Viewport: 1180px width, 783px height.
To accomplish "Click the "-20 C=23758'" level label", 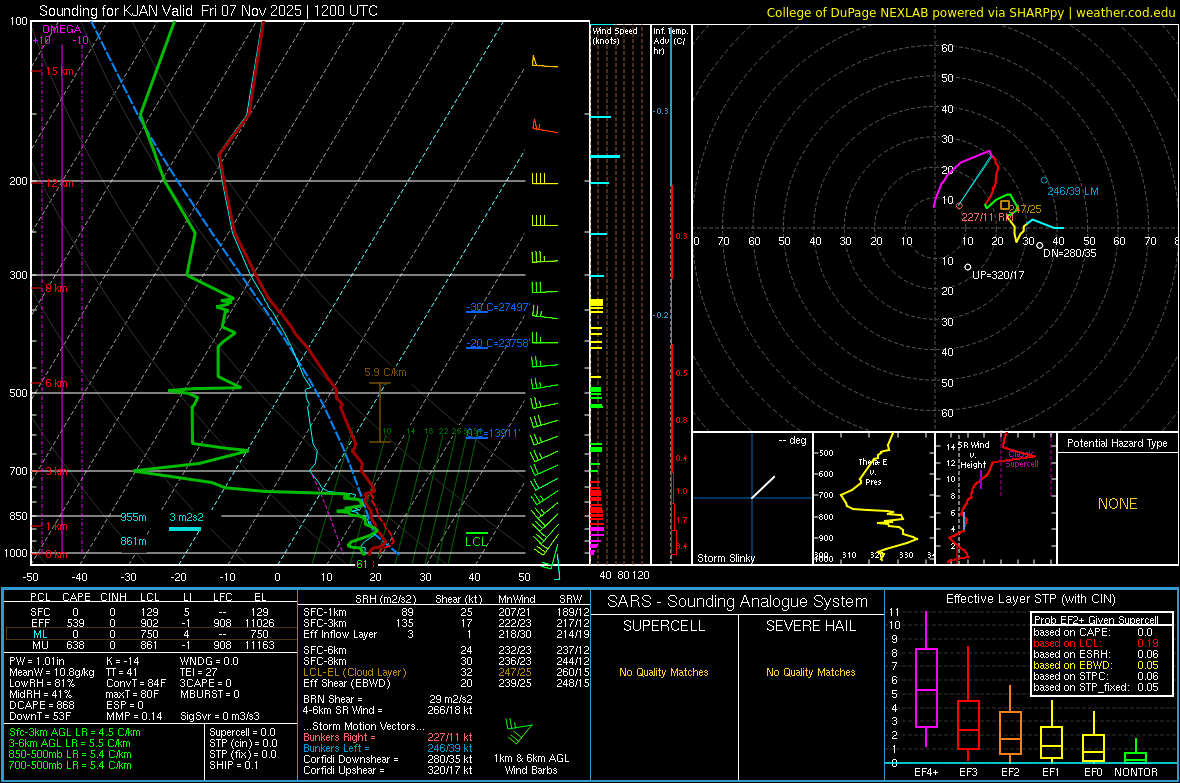I will click(x=498, y=343).
